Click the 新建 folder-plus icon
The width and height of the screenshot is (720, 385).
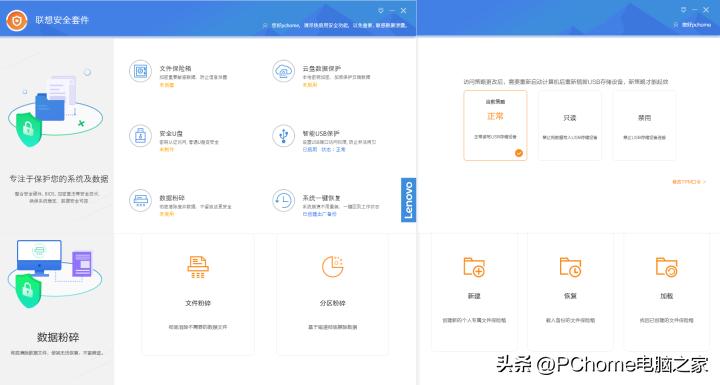[474, 267]
